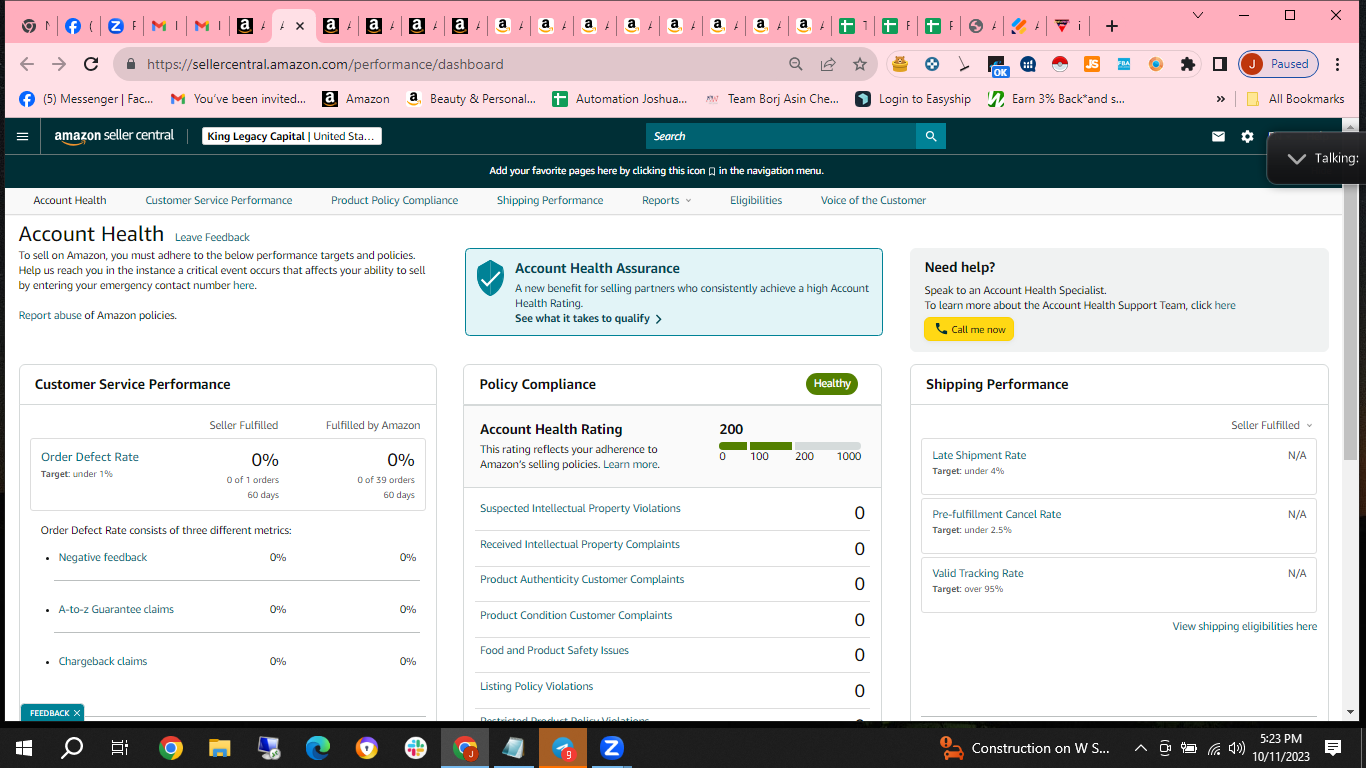1366x768 pixels.
Task: Click the taskbar search icon
Action: (x=72, y=747)
